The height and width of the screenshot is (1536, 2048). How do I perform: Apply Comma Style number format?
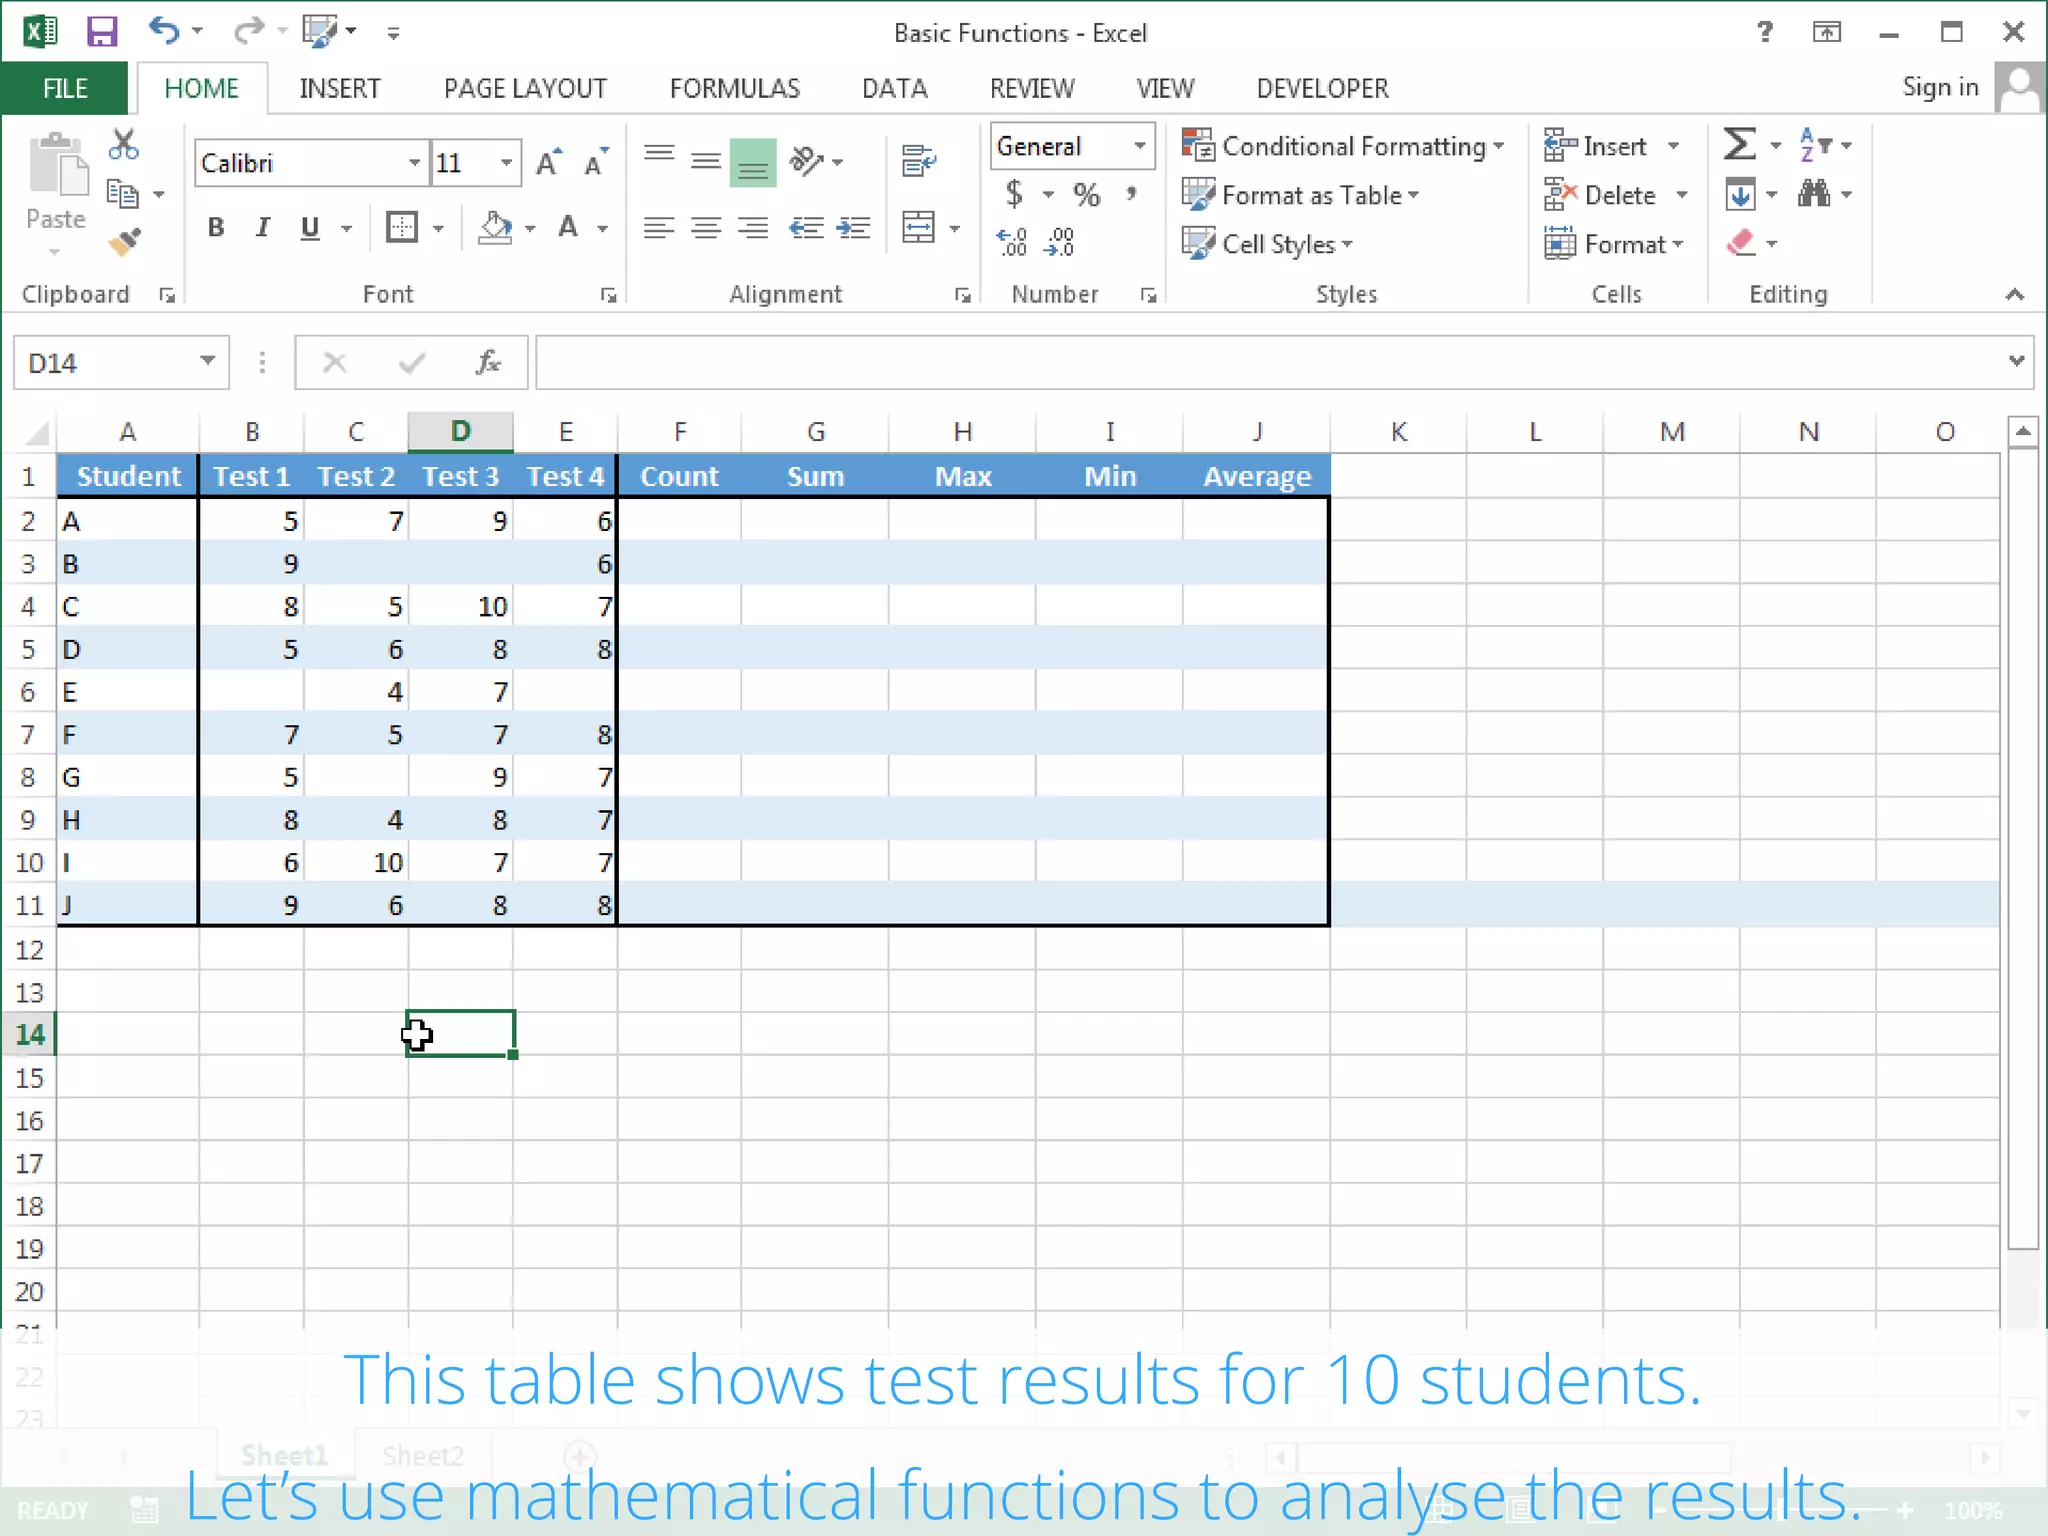pos(1131,192)
